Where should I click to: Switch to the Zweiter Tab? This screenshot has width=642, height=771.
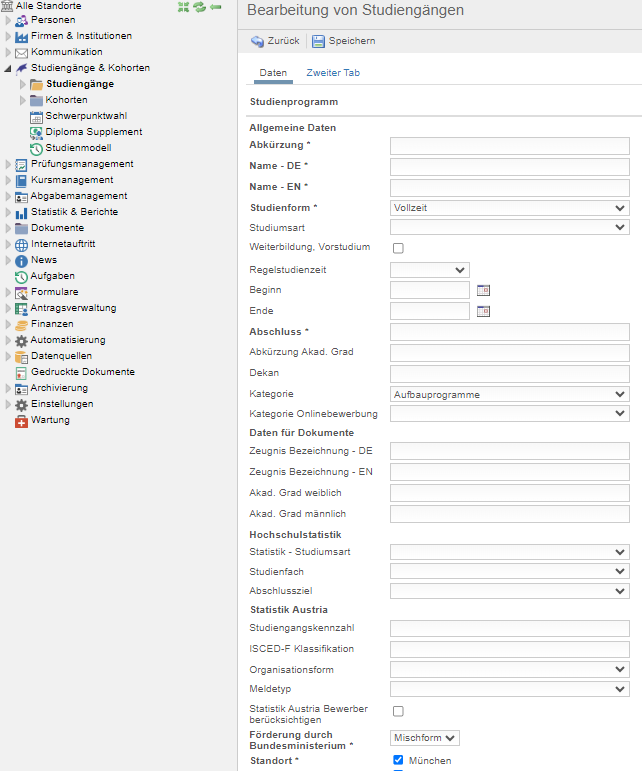(x=333, y=73)
